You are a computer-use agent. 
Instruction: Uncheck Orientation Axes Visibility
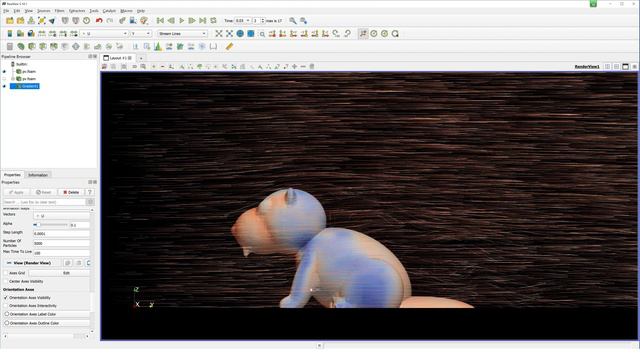6,298
